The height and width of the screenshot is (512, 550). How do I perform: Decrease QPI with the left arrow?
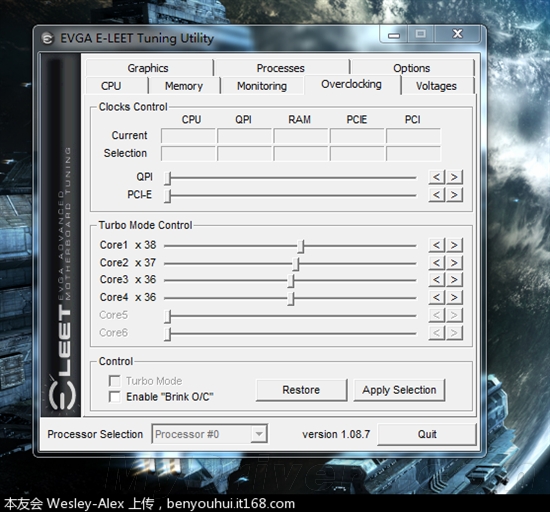coord(437,177)
